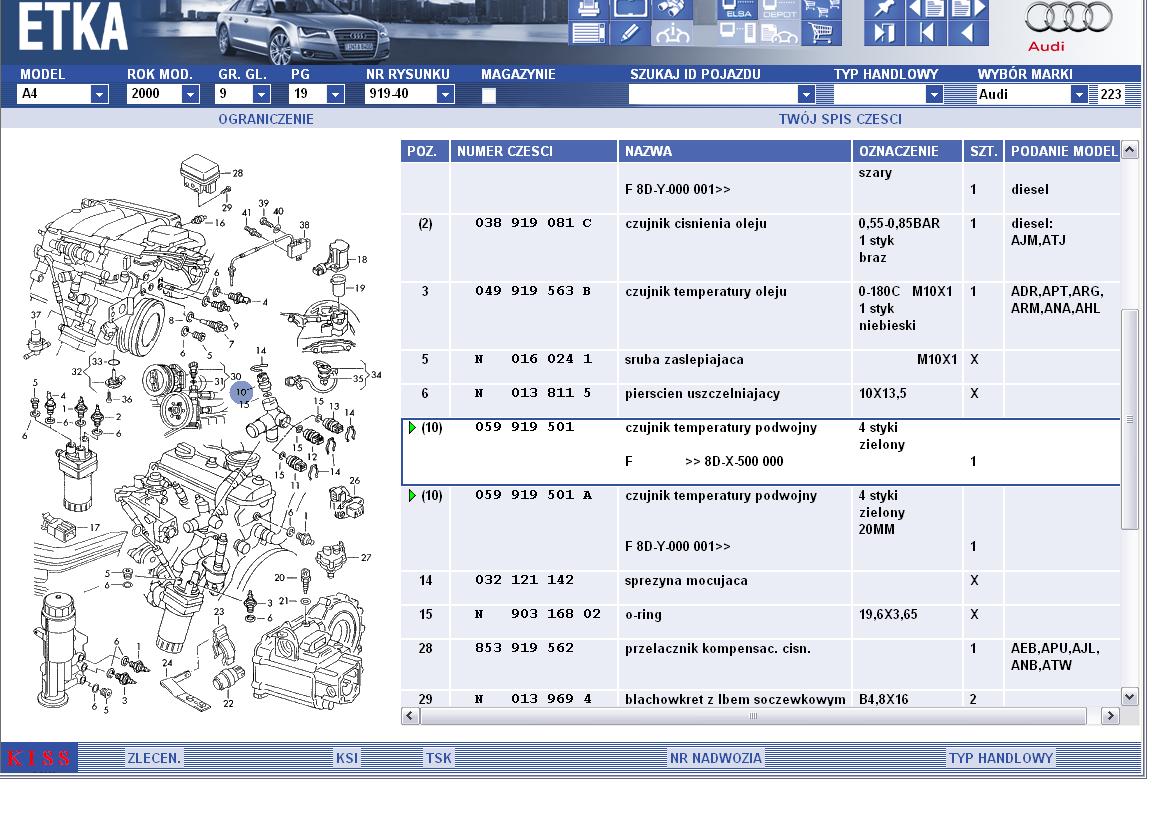
Task: Click the multiple shopping carts icon
Action: (x=821, y=9)
